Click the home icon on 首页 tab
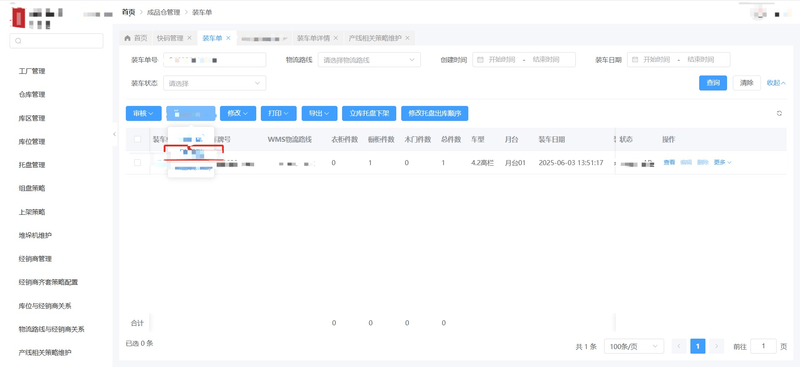Image resolution: width=800 pixels, height=367 pixels. click(x=128, y=38)
